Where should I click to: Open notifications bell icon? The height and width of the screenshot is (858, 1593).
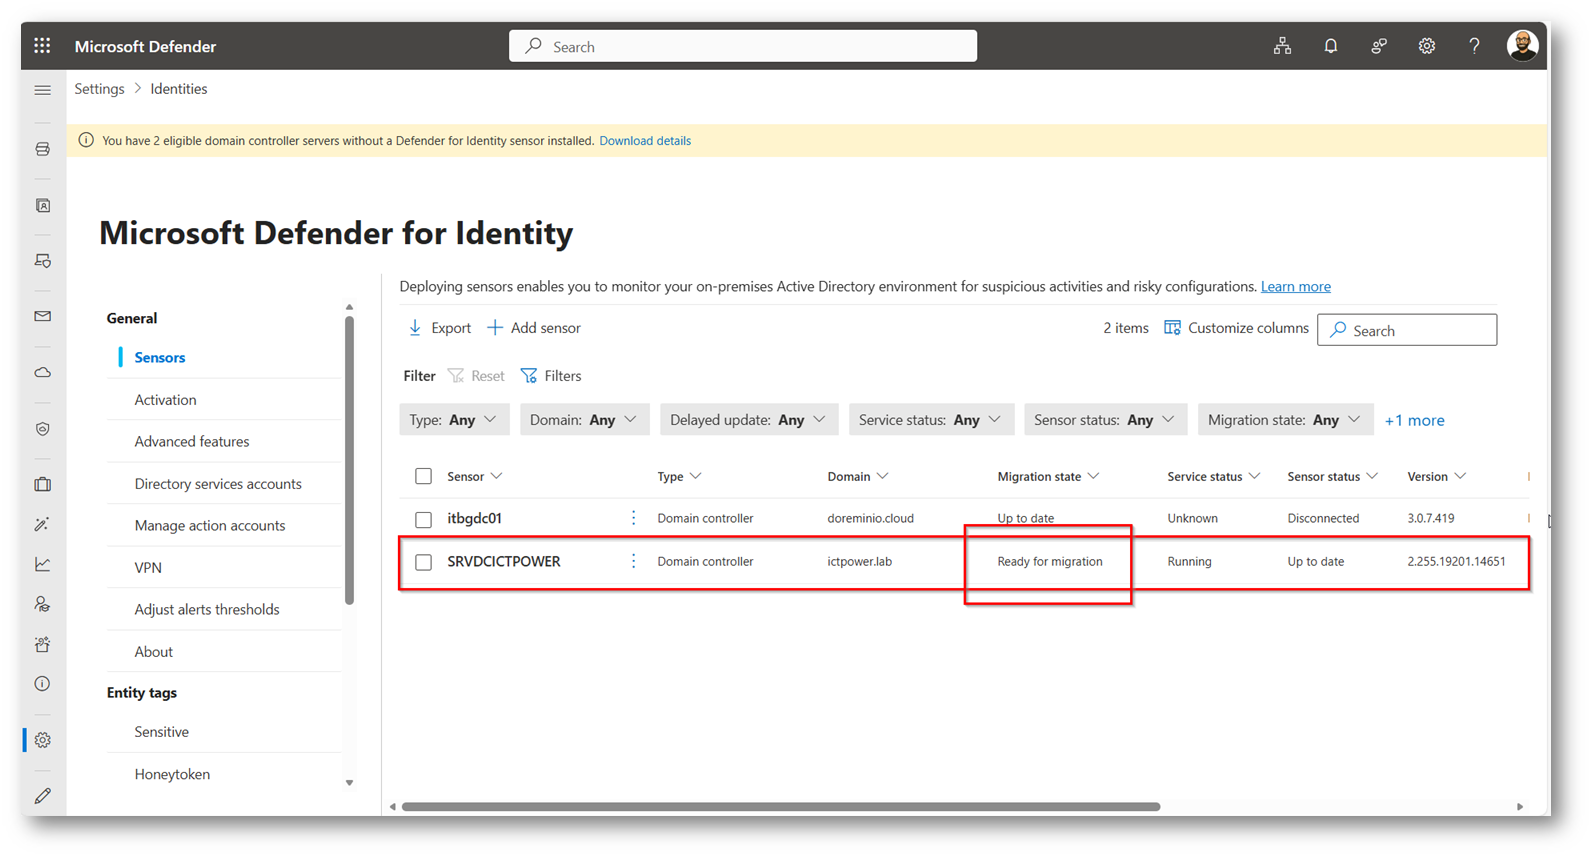pyautogui.click(x=1330, y=46)
